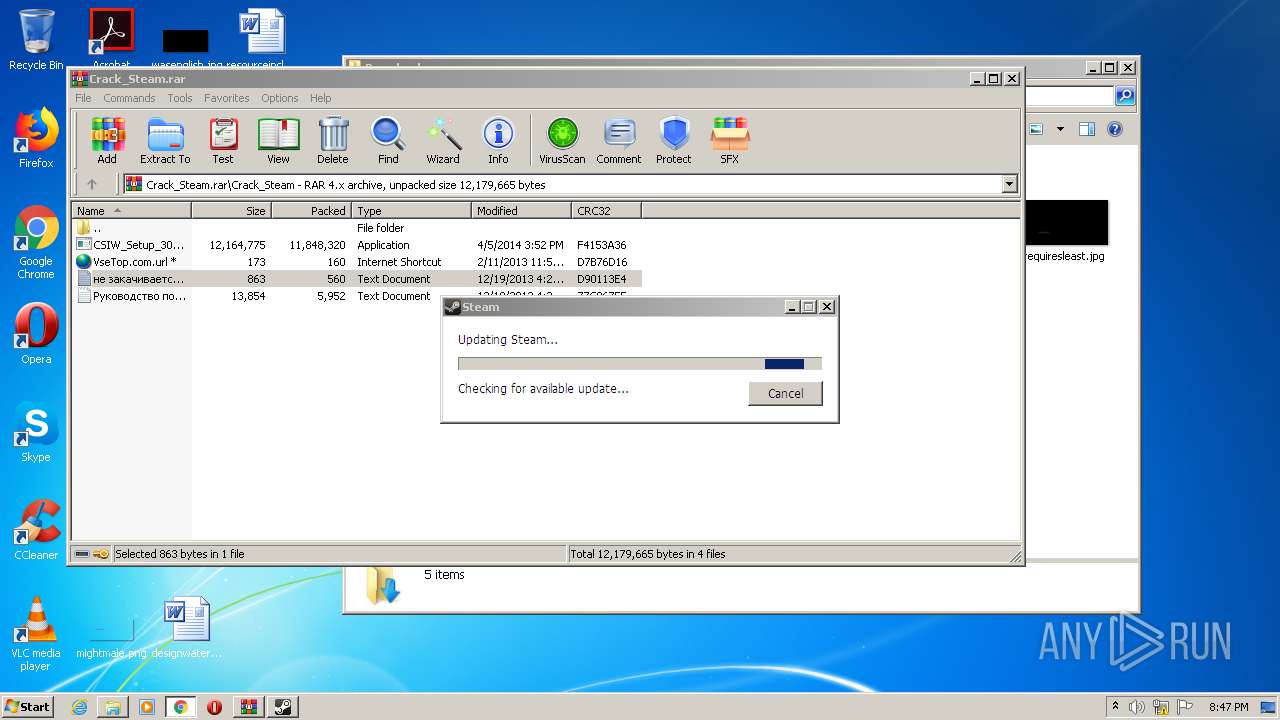Show hidden tray icons arrow

1115,706
